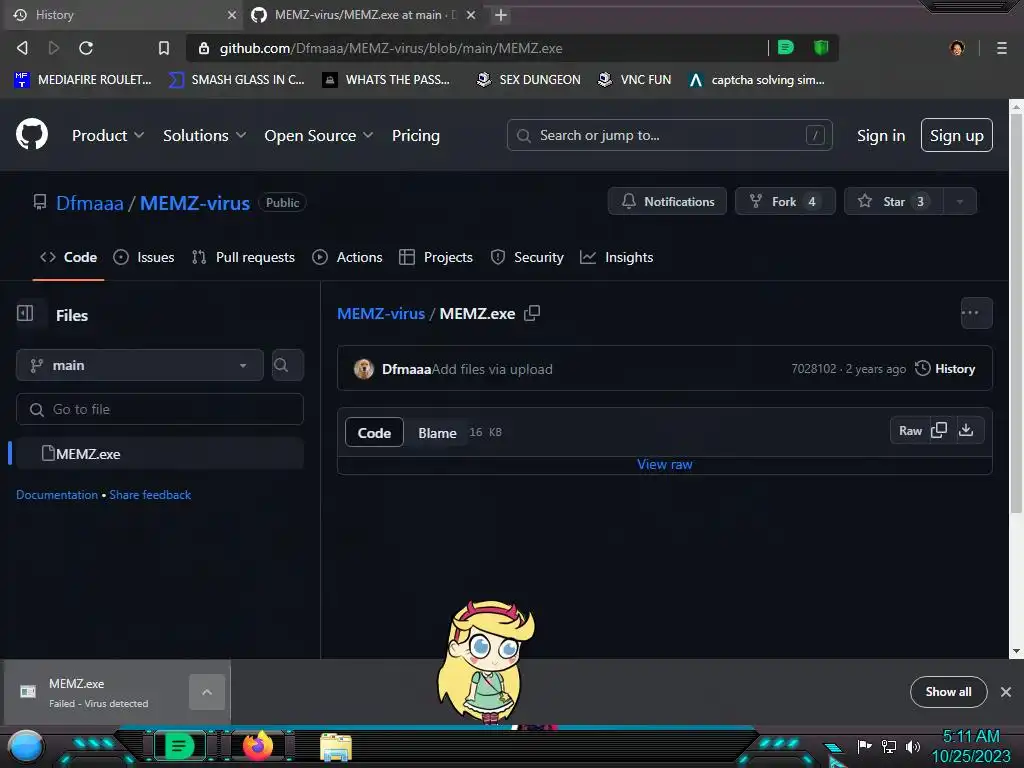
Task: Click the browser back arrow
Action: point(22,48)
